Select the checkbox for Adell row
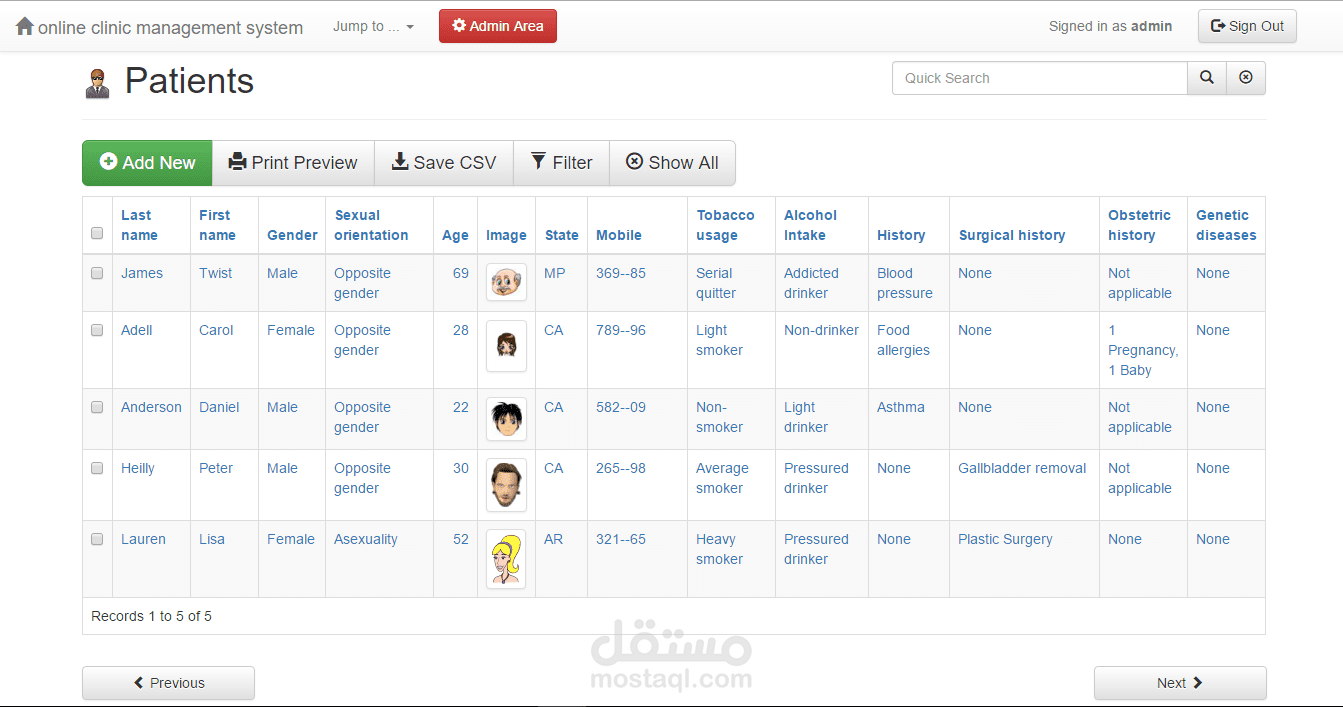Image resolution: width=1343 pixels, height=707 pixels. coord(97,330)
